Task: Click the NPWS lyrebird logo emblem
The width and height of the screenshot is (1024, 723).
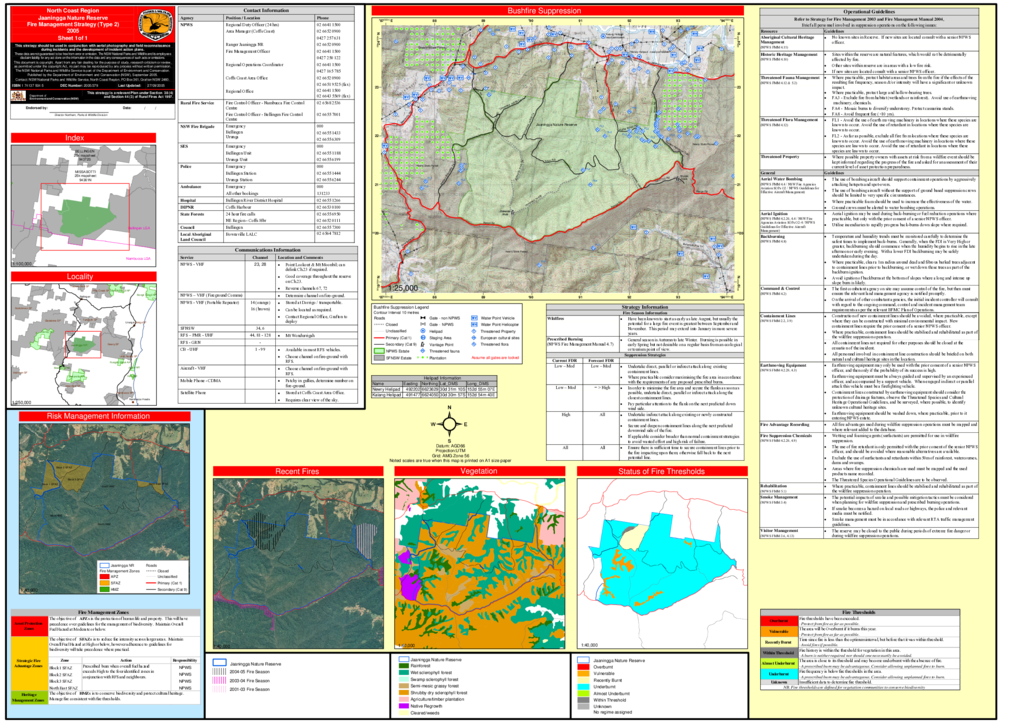Action: 156,25
